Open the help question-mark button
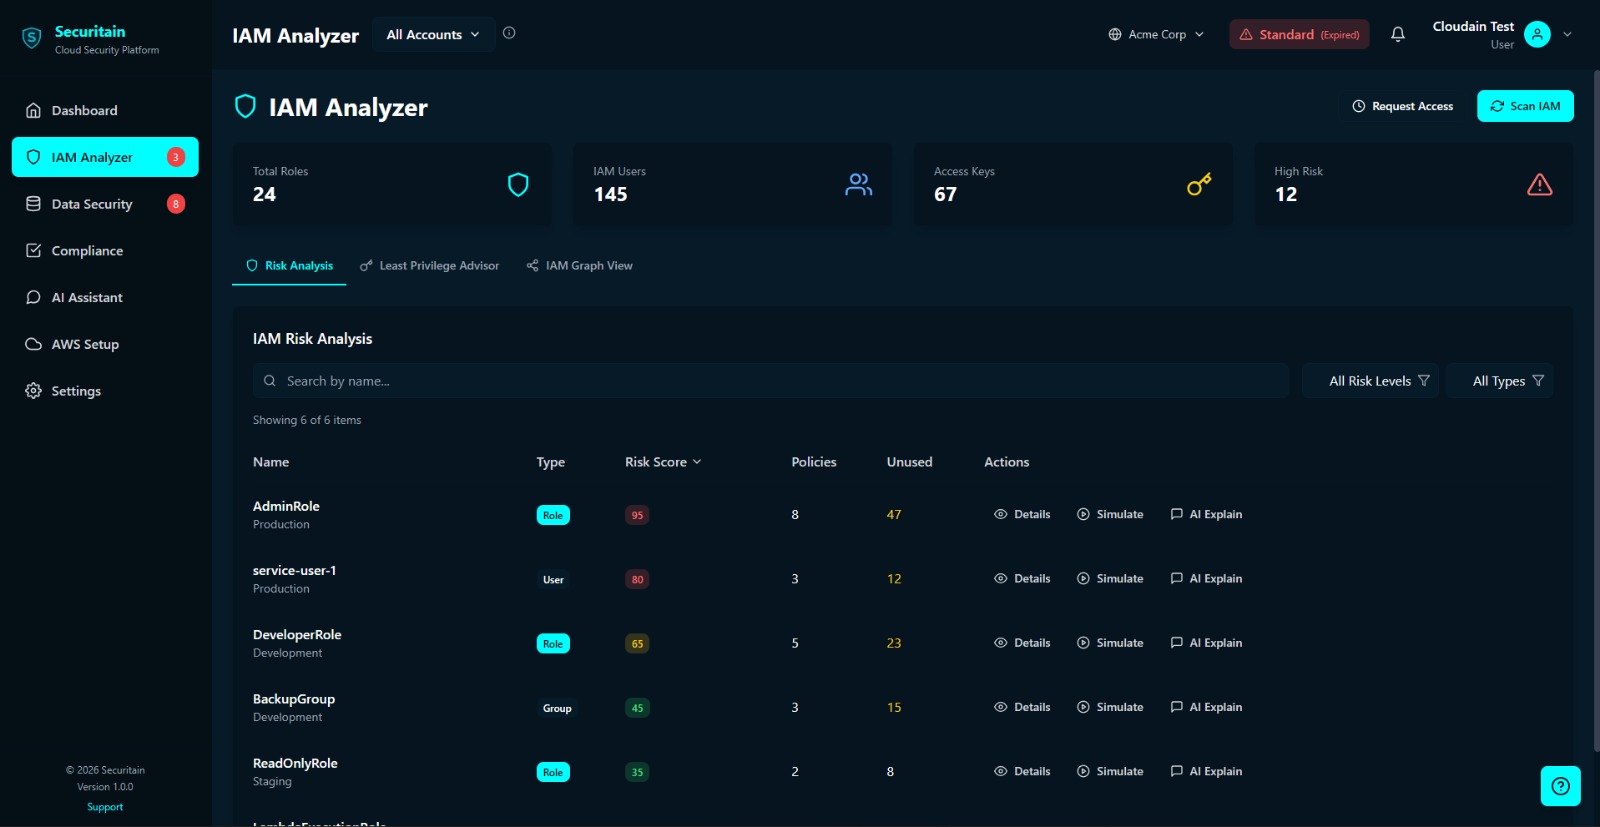Image resolution: width=1600 pixels, height=827 pixels. (x=1560, y=786)
